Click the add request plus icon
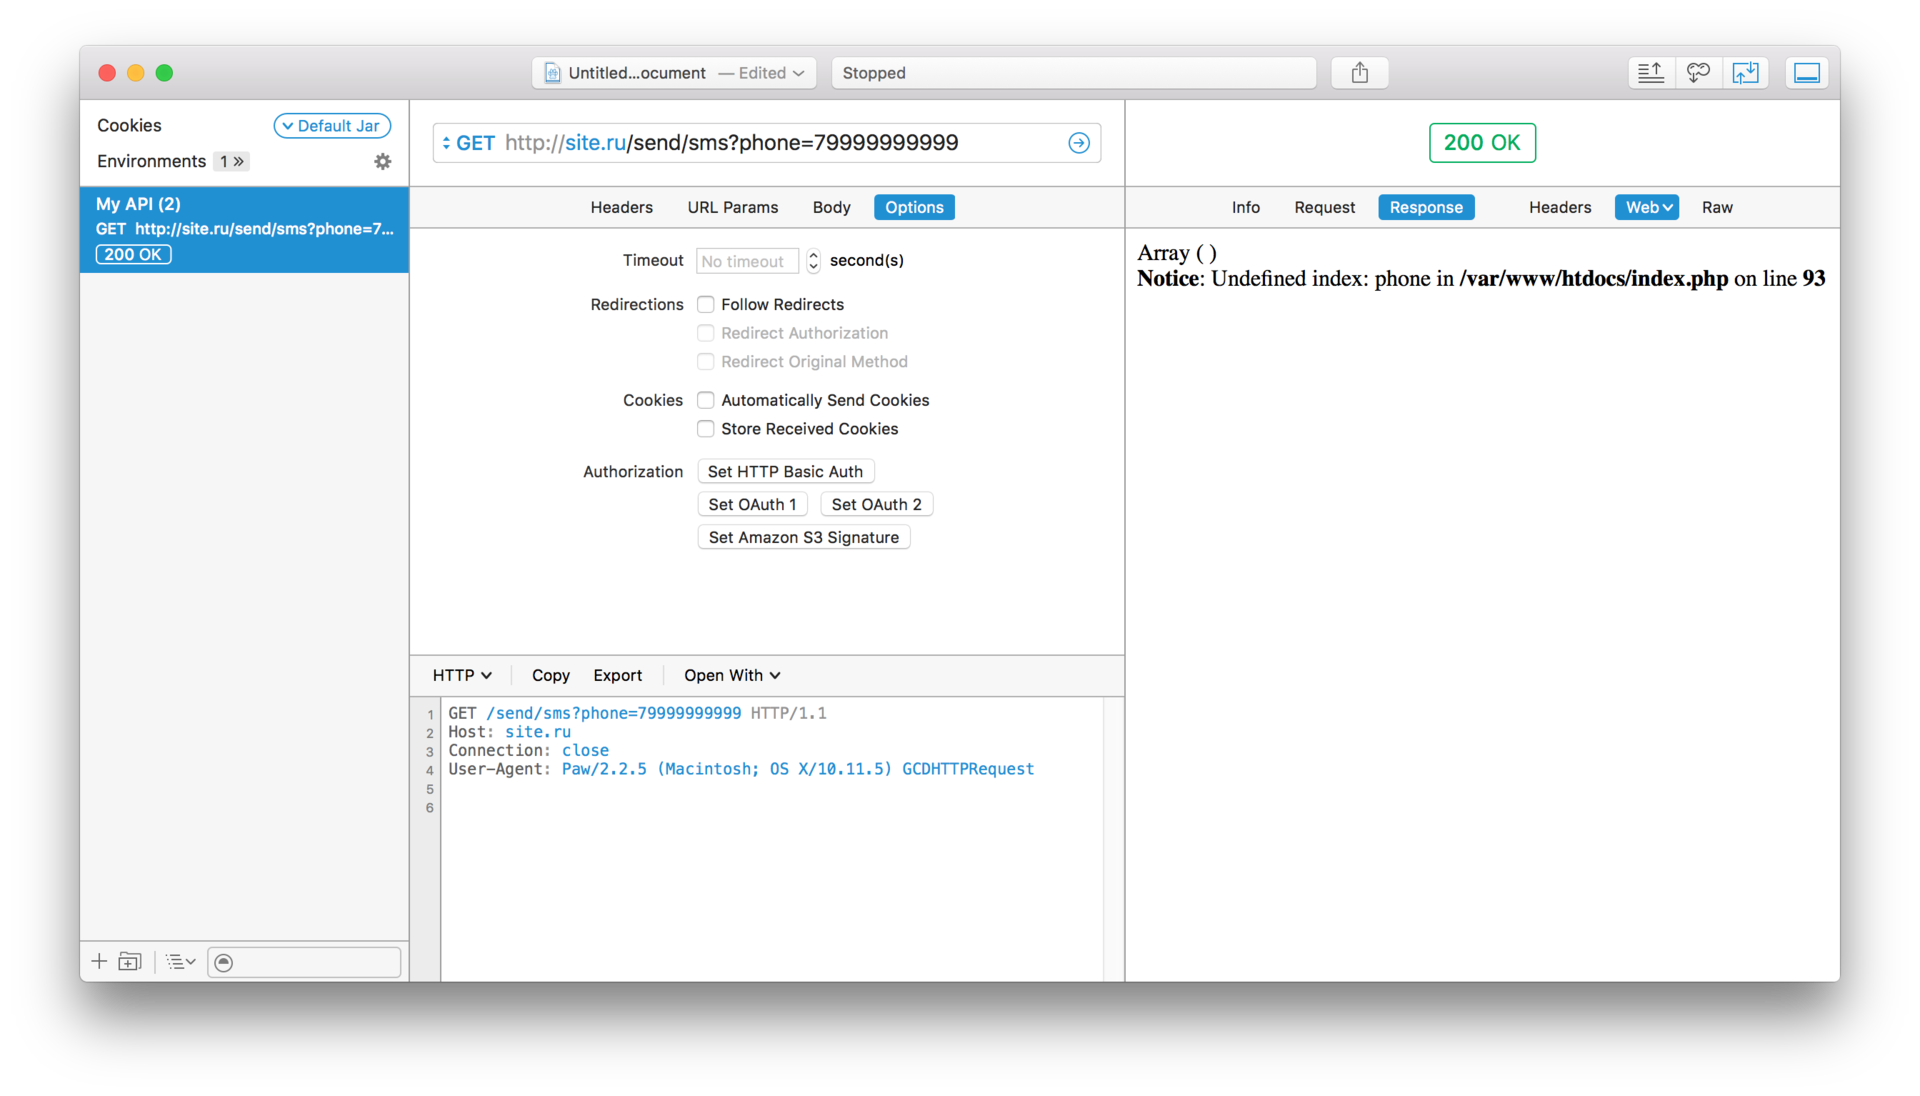1920x1096 pixels. (100, 960)
